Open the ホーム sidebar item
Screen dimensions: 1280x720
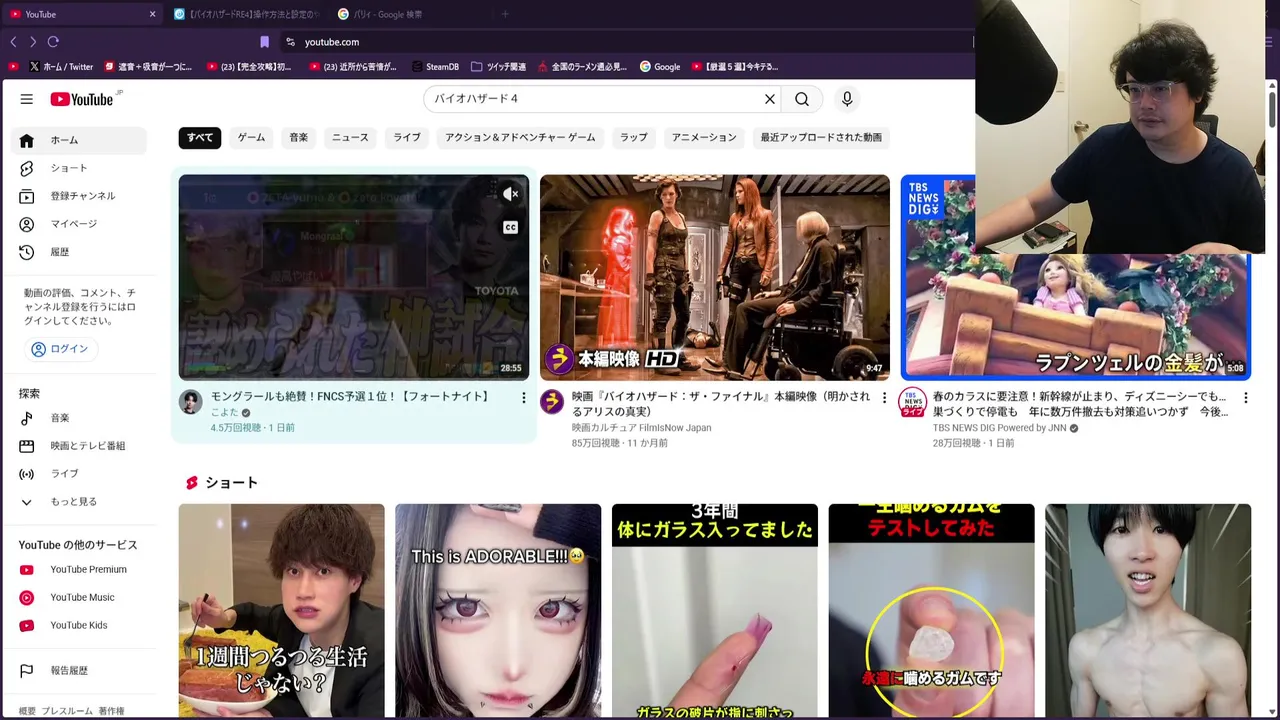click(78, 140)
